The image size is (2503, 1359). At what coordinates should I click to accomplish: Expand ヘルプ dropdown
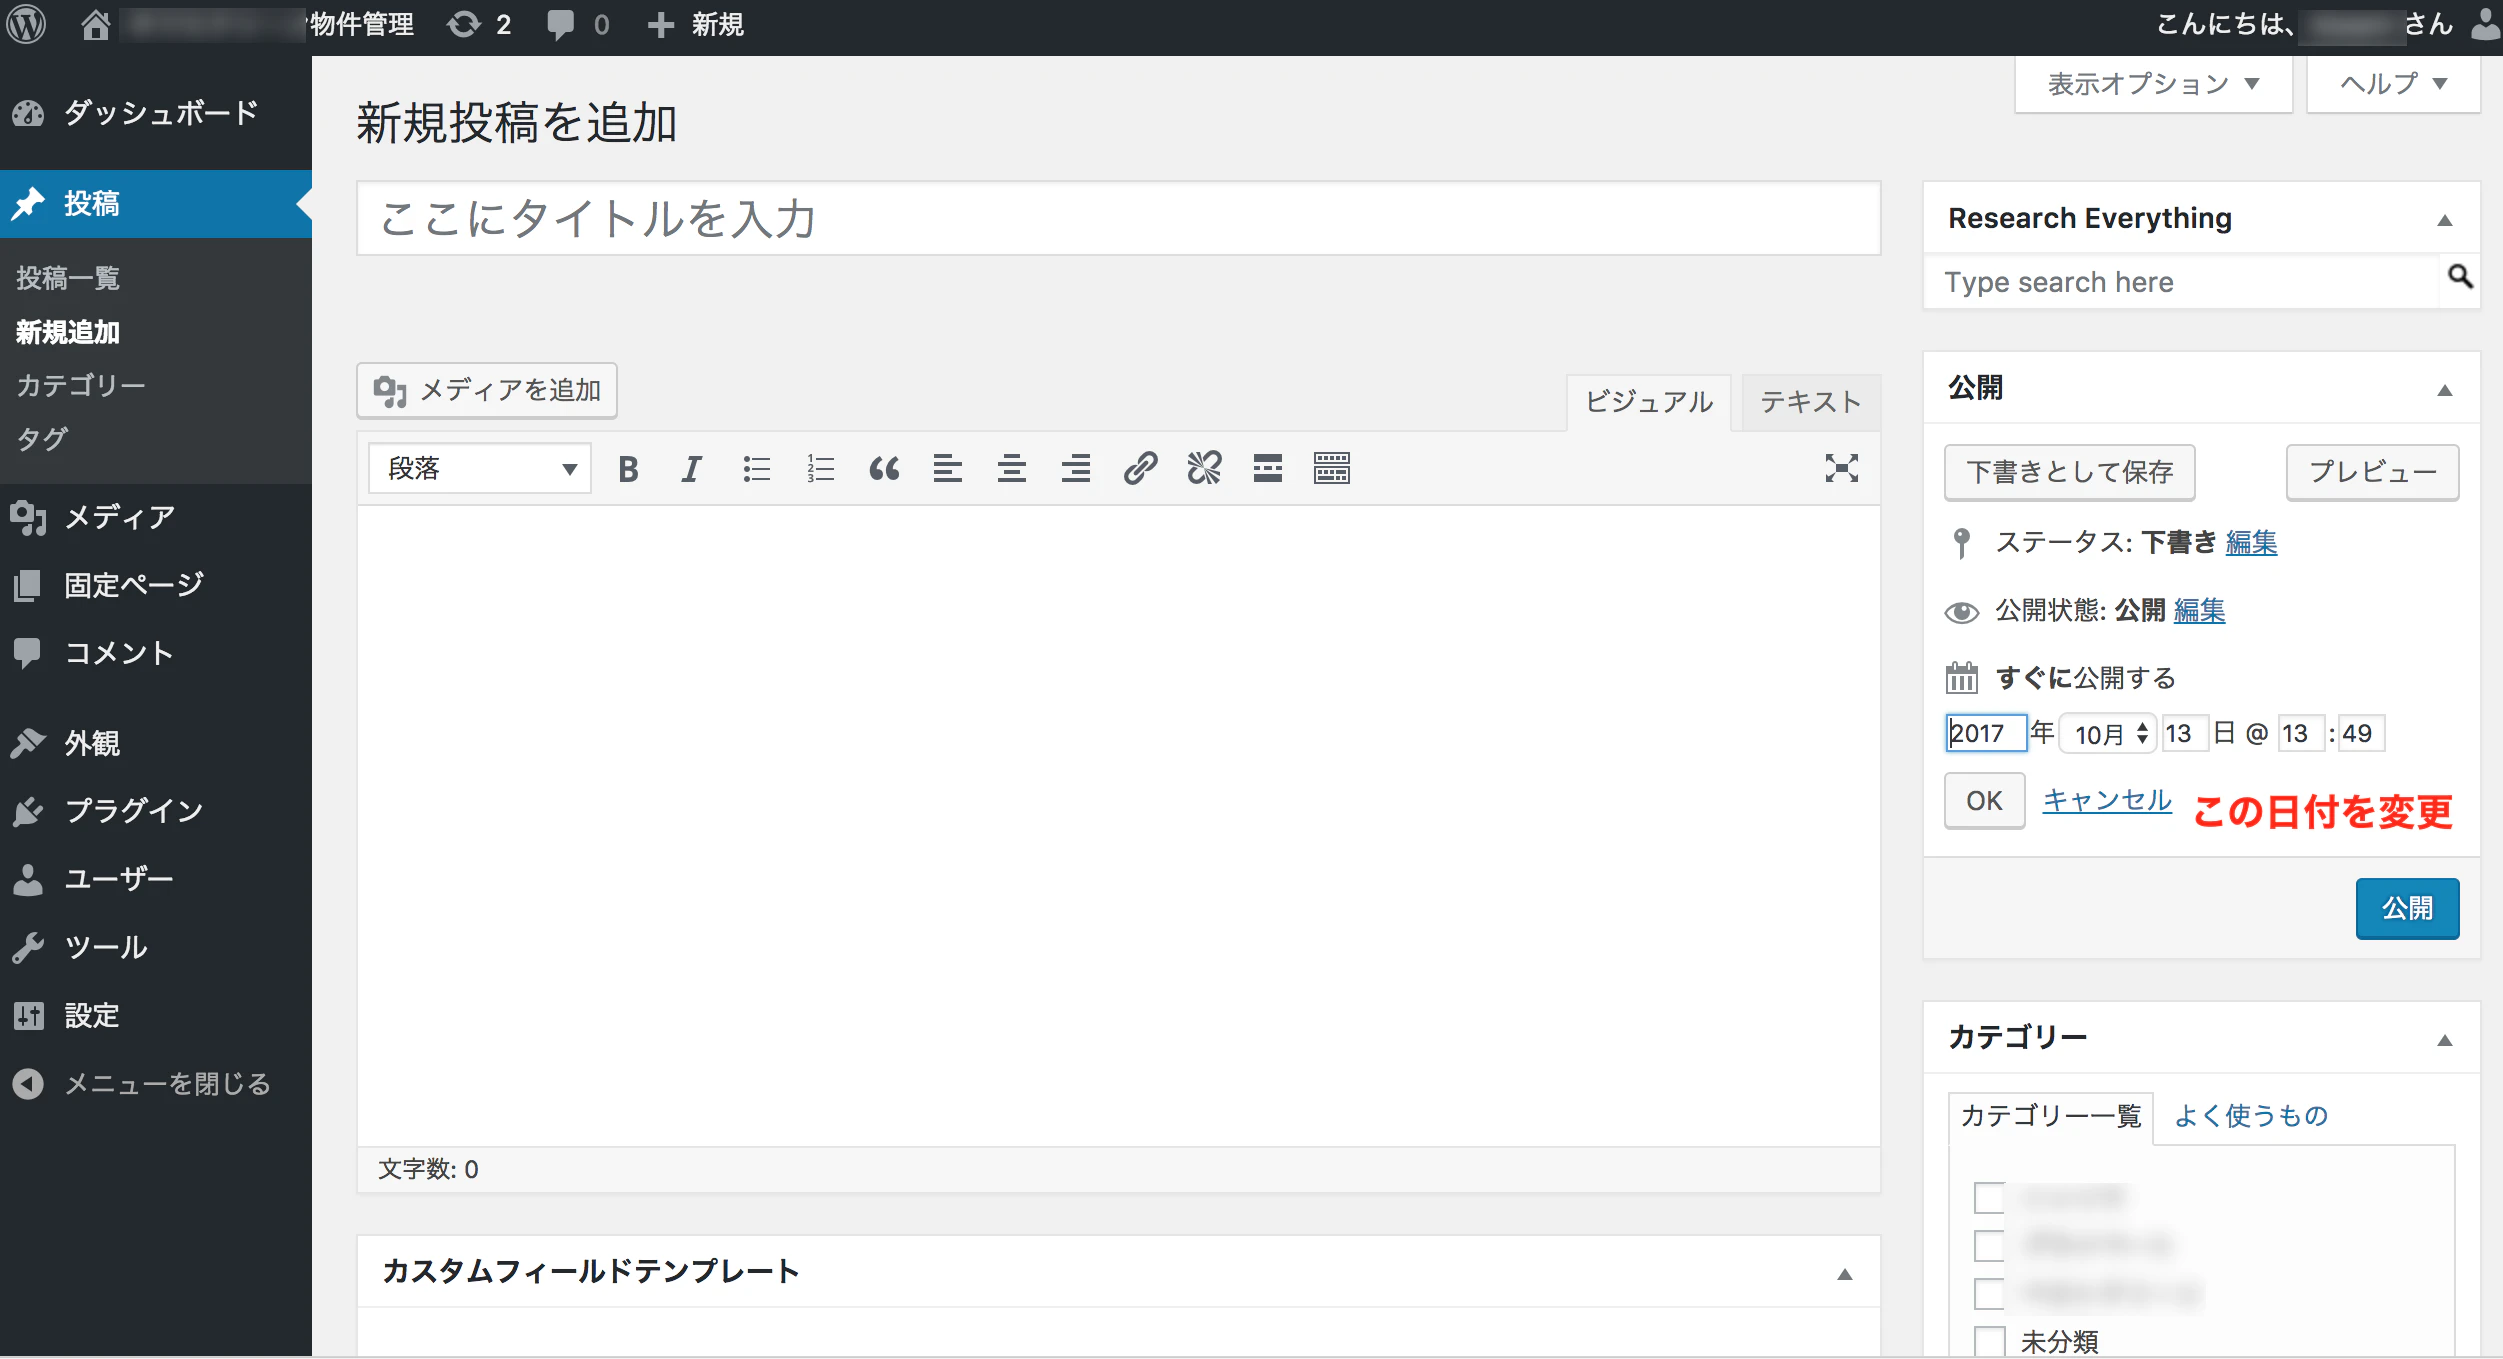2393,84
